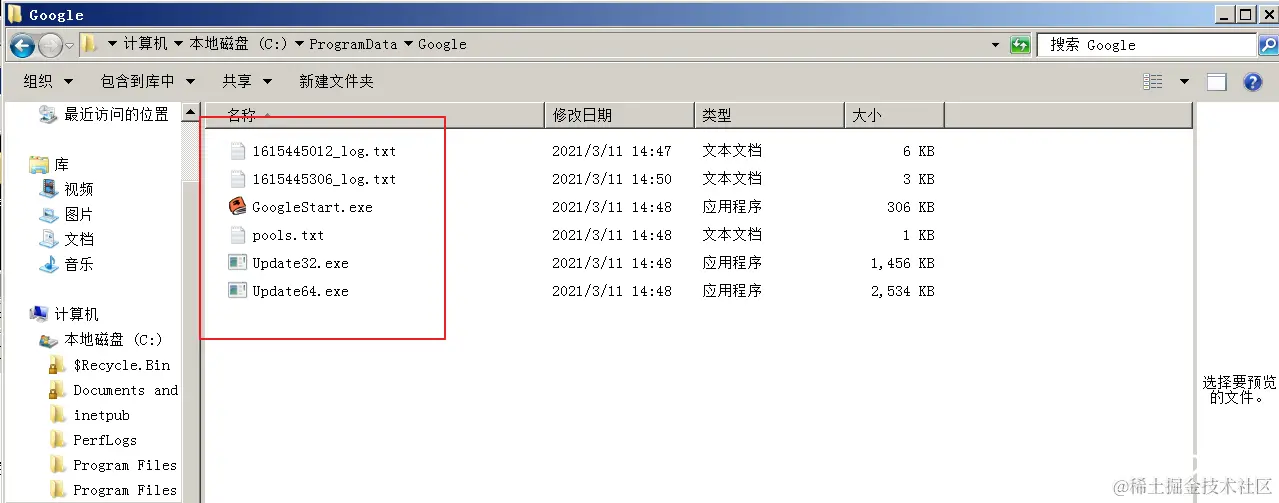Select 最近访问的位置 in the navigation pane

(117, 115)
